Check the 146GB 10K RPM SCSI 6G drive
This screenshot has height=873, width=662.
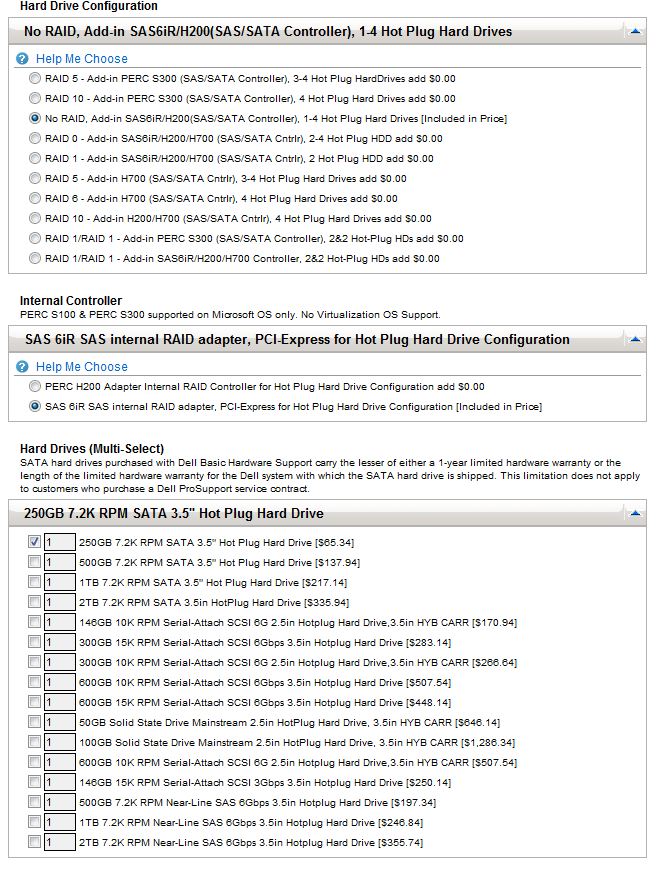pos(35,622)
